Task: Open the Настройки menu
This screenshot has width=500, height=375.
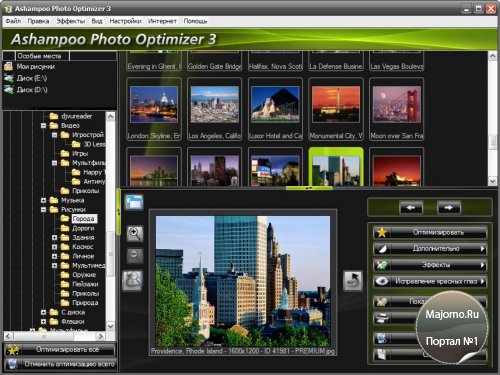Action: [x=125, y=21]
